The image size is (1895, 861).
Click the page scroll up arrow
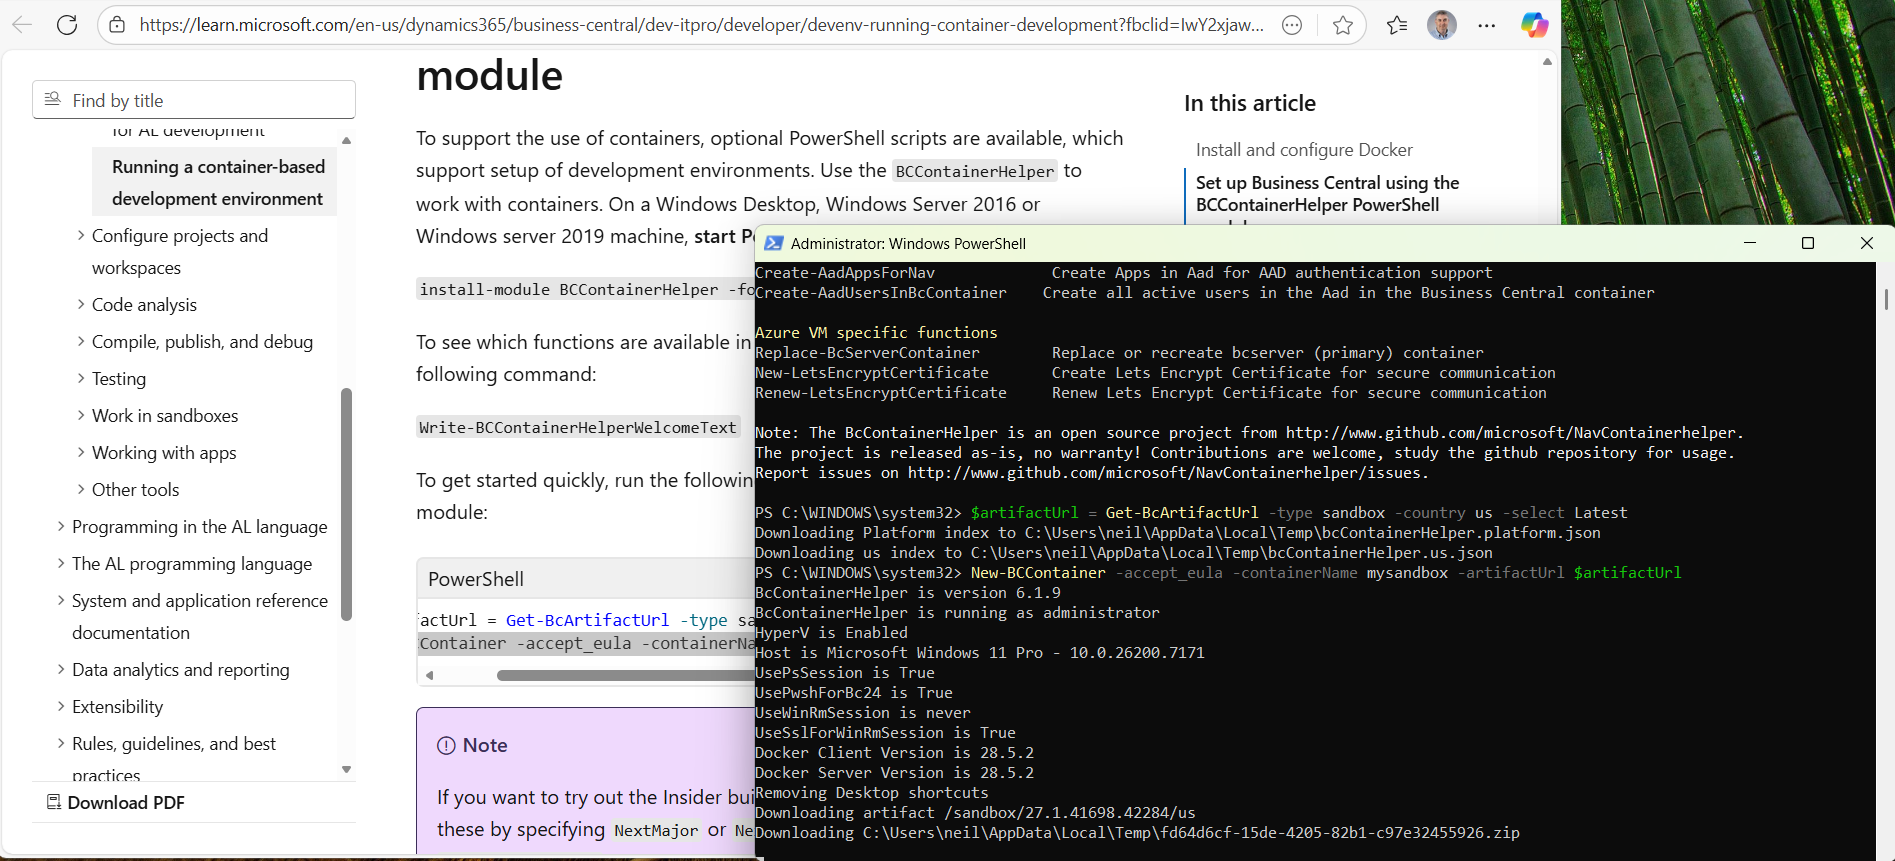[1547, 62]
